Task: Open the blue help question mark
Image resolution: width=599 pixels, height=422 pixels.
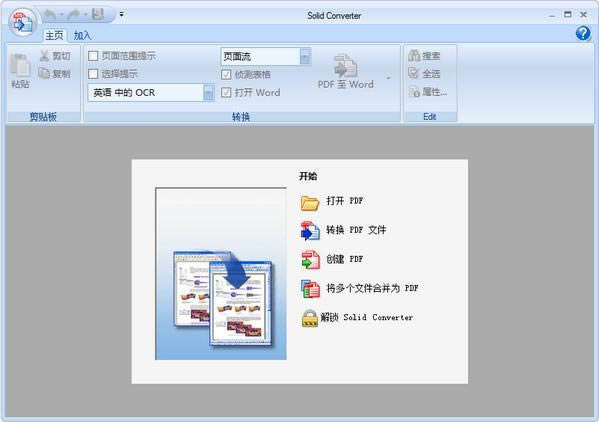Action: (x=583, y=34)
